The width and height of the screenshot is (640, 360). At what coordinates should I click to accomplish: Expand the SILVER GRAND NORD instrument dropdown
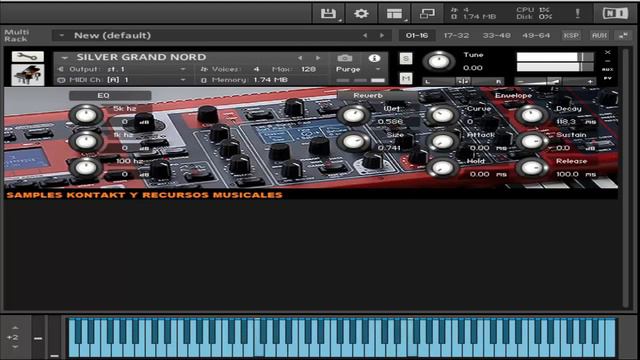pos(64,58)
